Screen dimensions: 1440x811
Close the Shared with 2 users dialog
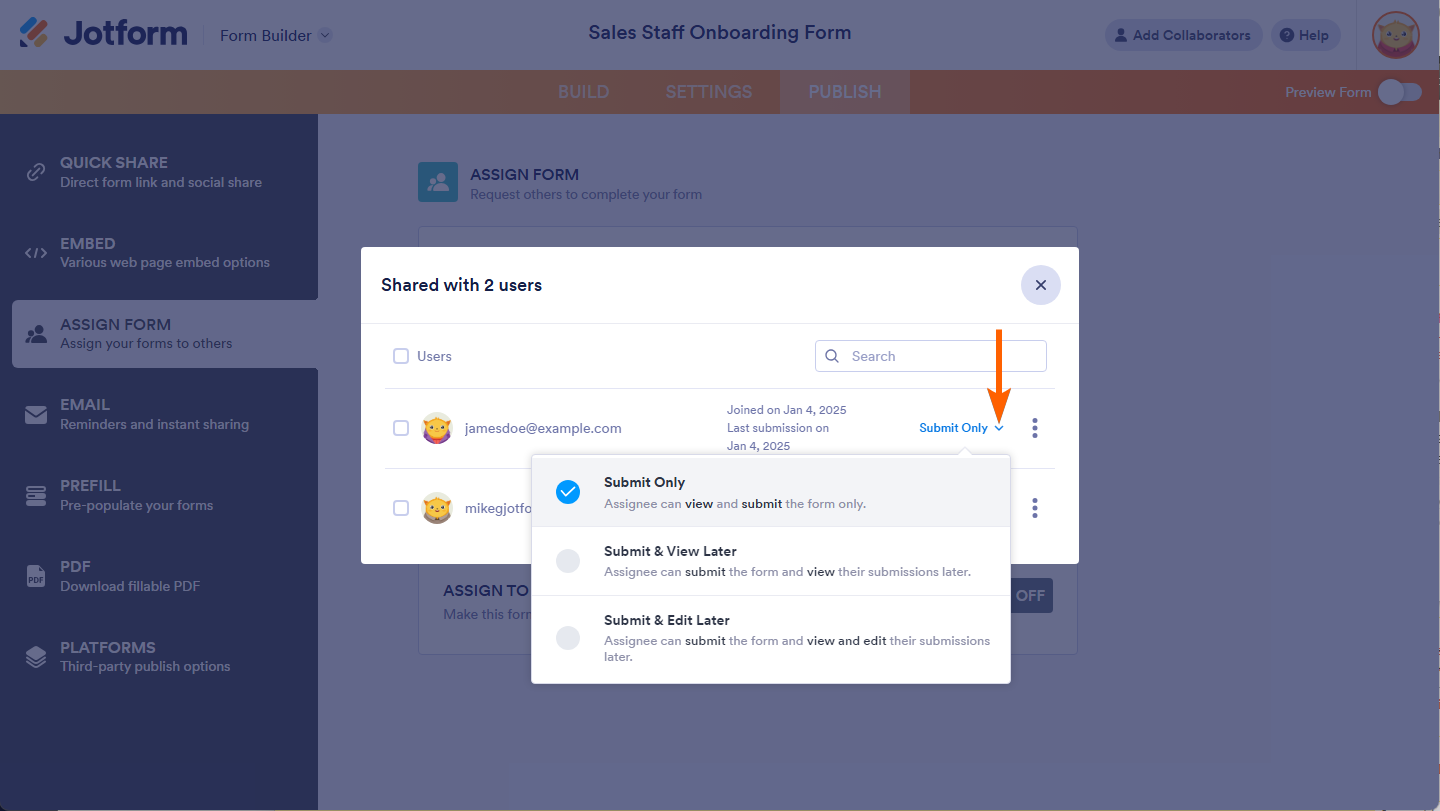pos(1040,285)
